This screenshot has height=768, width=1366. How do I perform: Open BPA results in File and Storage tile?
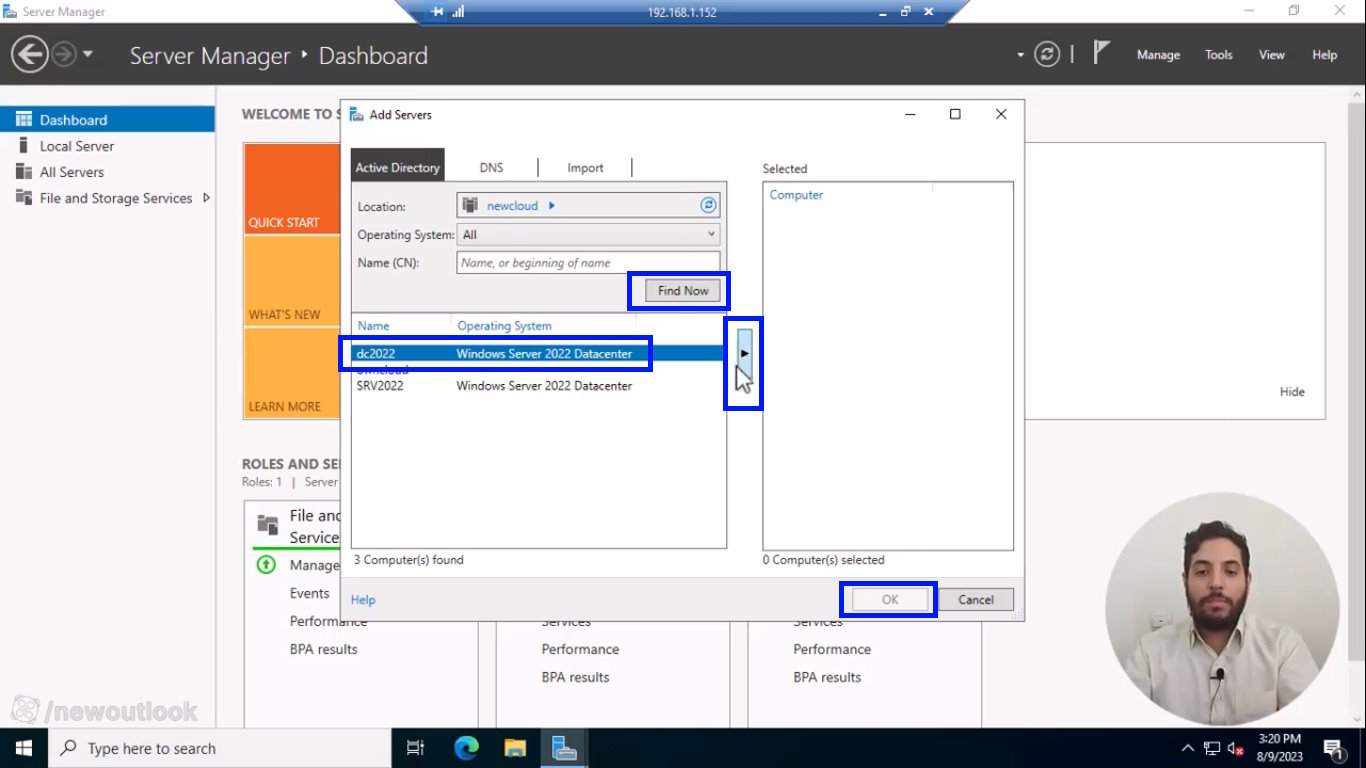[x=323, y=649]
